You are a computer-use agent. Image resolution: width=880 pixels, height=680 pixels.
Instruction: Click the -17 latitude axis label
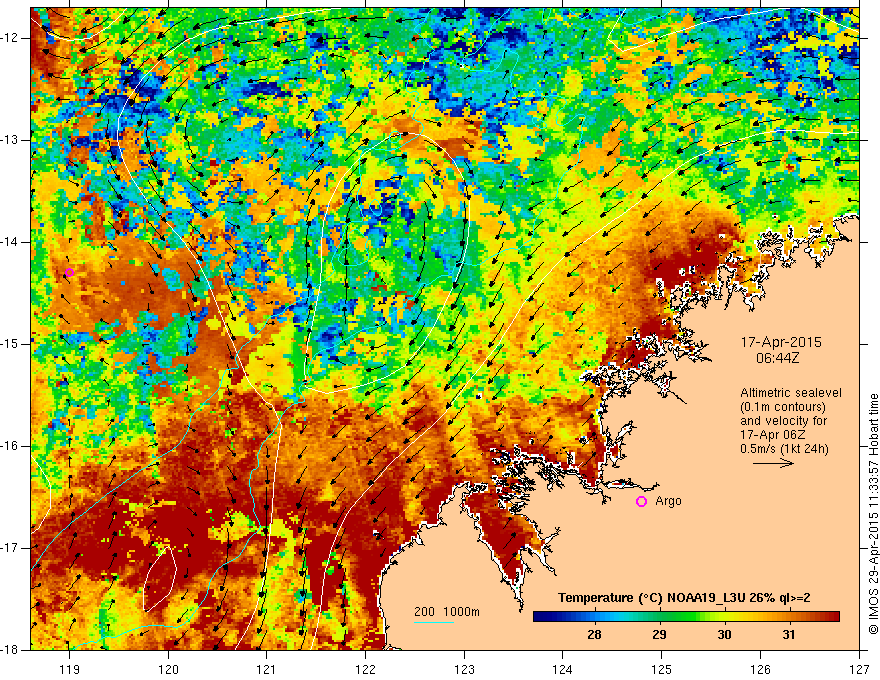tap(11, 548)
